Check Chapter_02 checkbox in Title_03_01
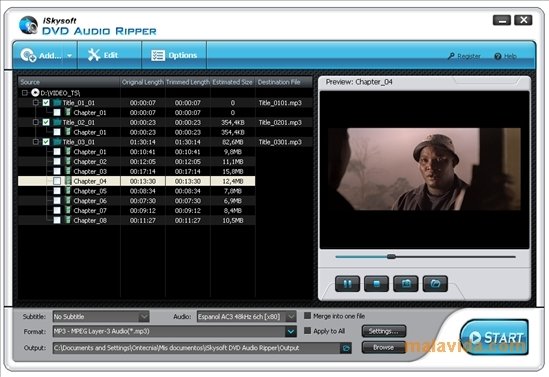Image resolution: width=549 pixels, height=377 pixels. pos(57,161)
